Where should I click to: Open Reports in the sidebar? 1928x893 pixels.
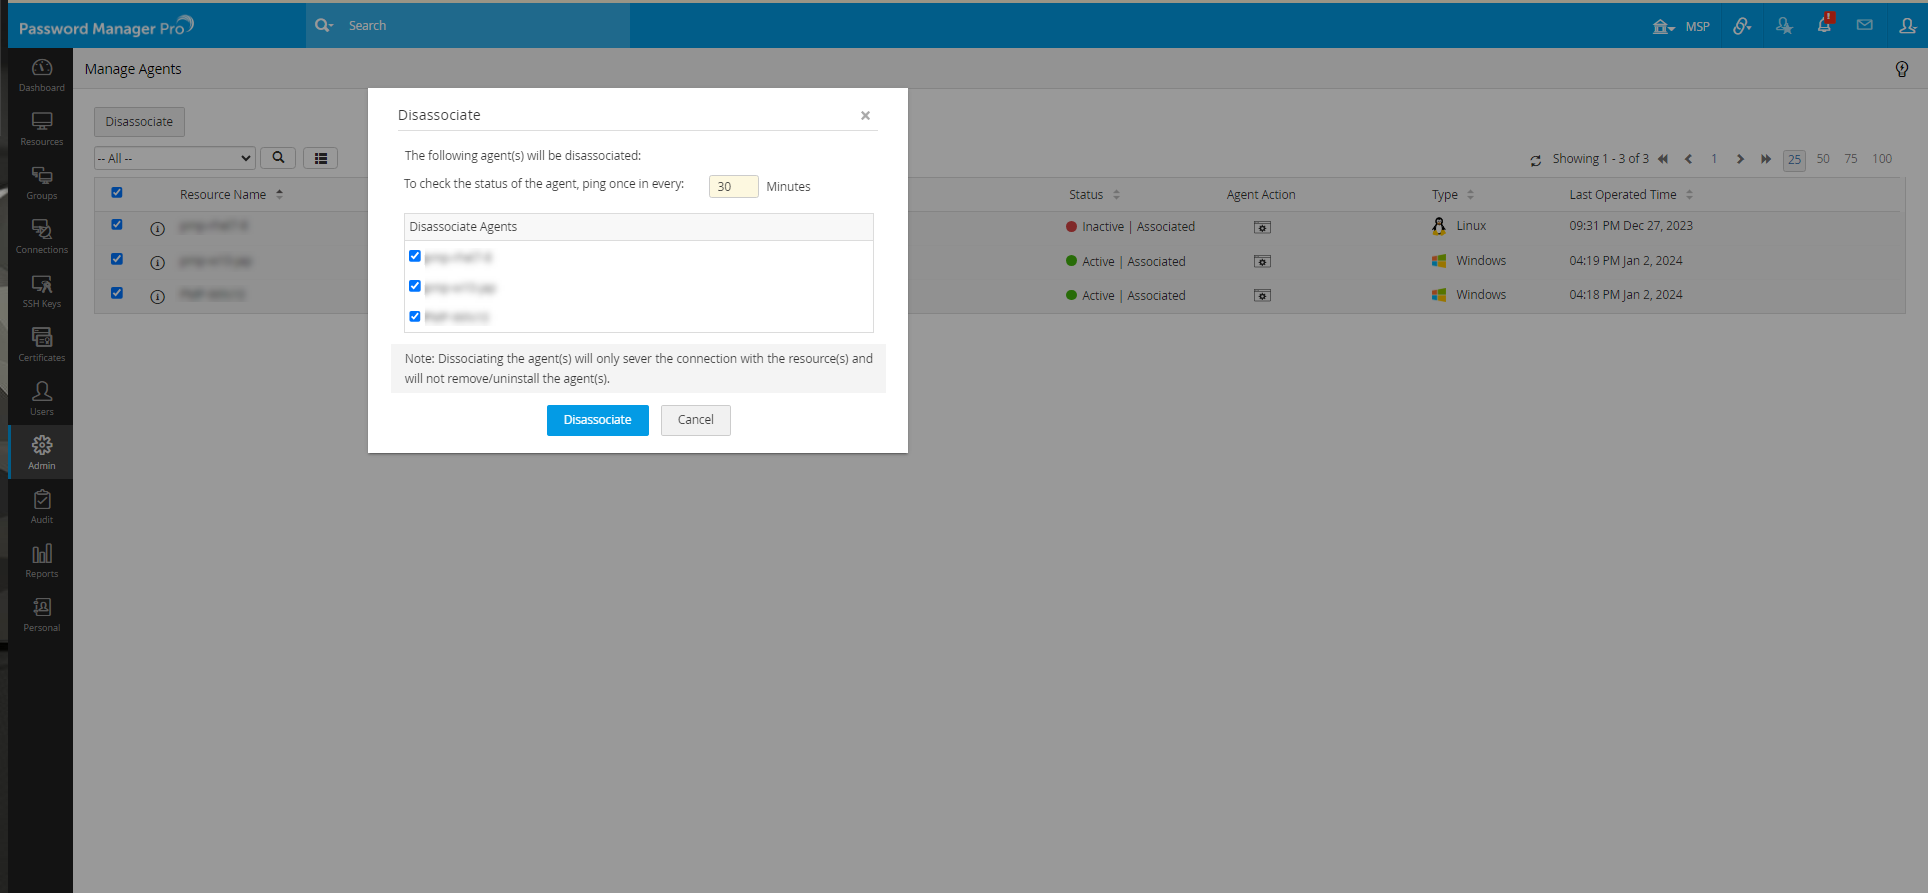(41, 561)
